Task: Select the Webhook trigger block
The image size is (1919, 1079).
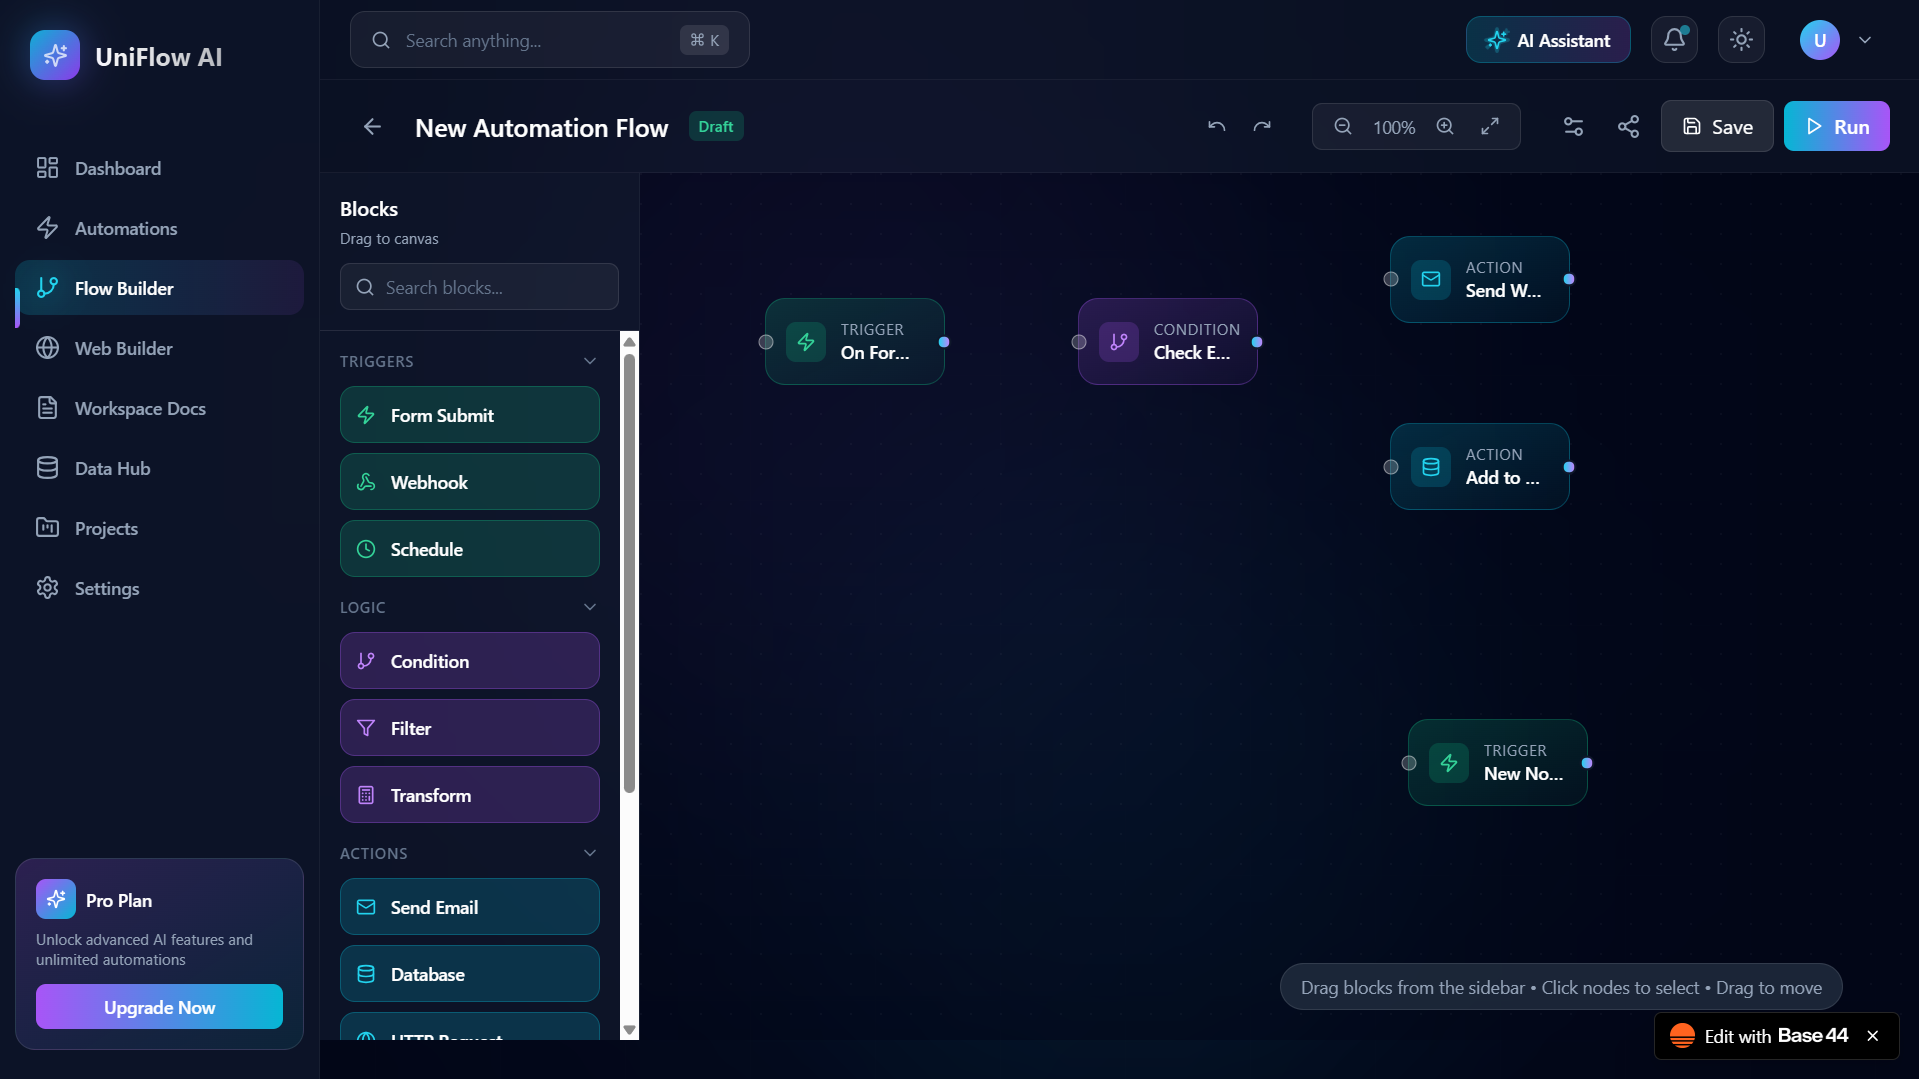Action: 469,481
